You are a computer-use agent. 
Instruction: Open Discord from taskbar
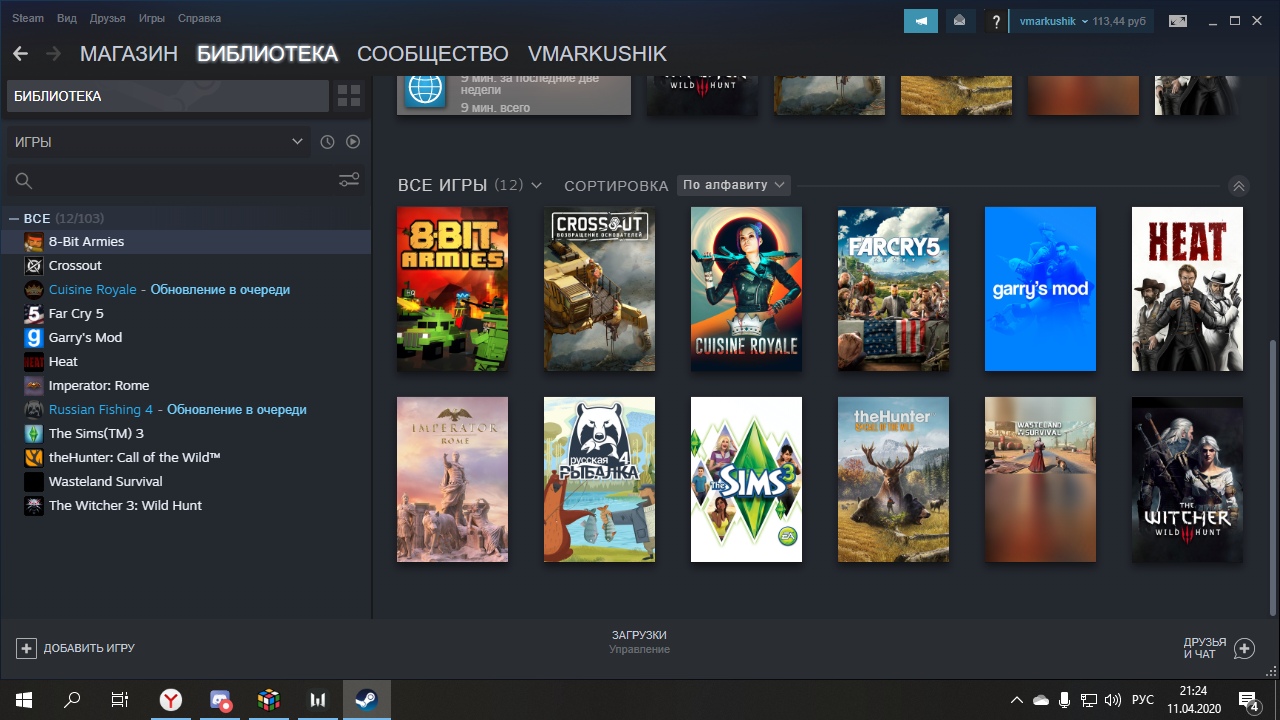pyautogui.click(x=220, y=700)
